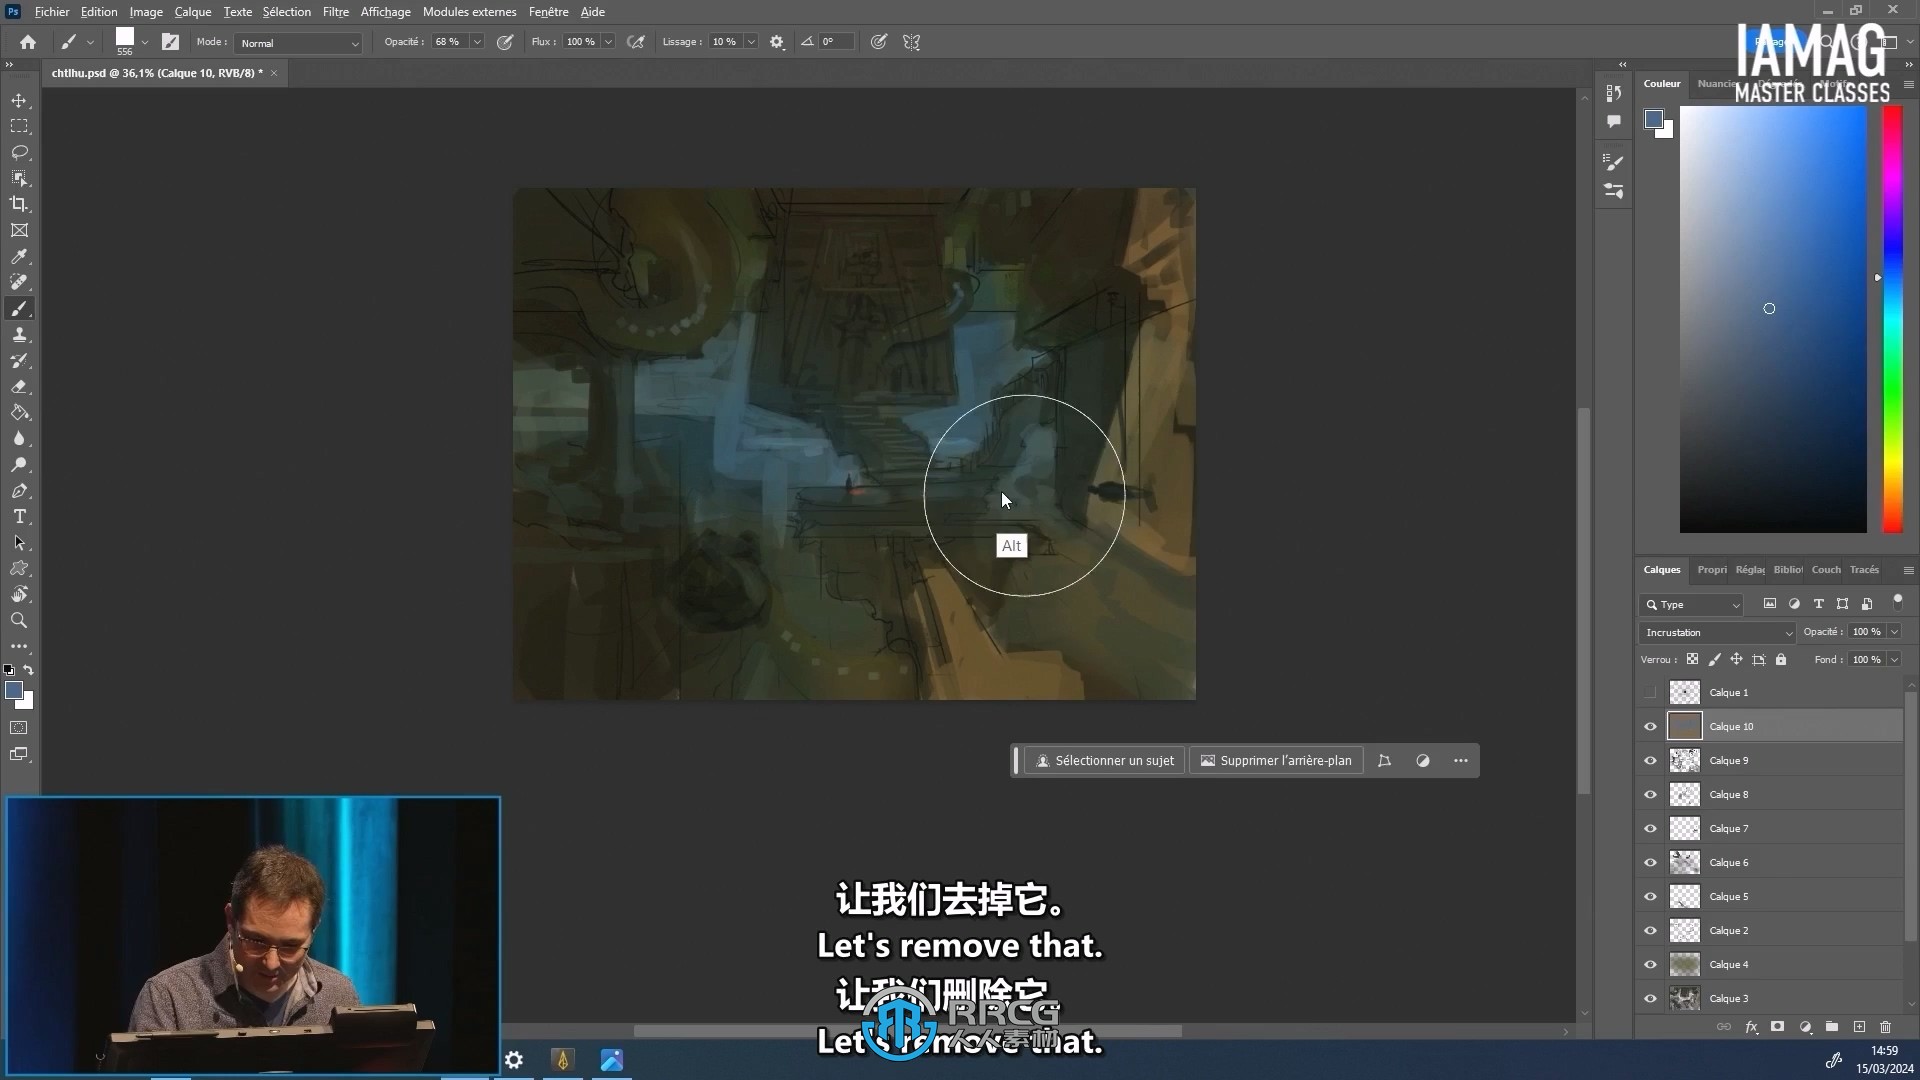Select the Rectangular Marquee tool
The height and width of the screenshot is (1080, 1920).
click(x=19, y=127)
